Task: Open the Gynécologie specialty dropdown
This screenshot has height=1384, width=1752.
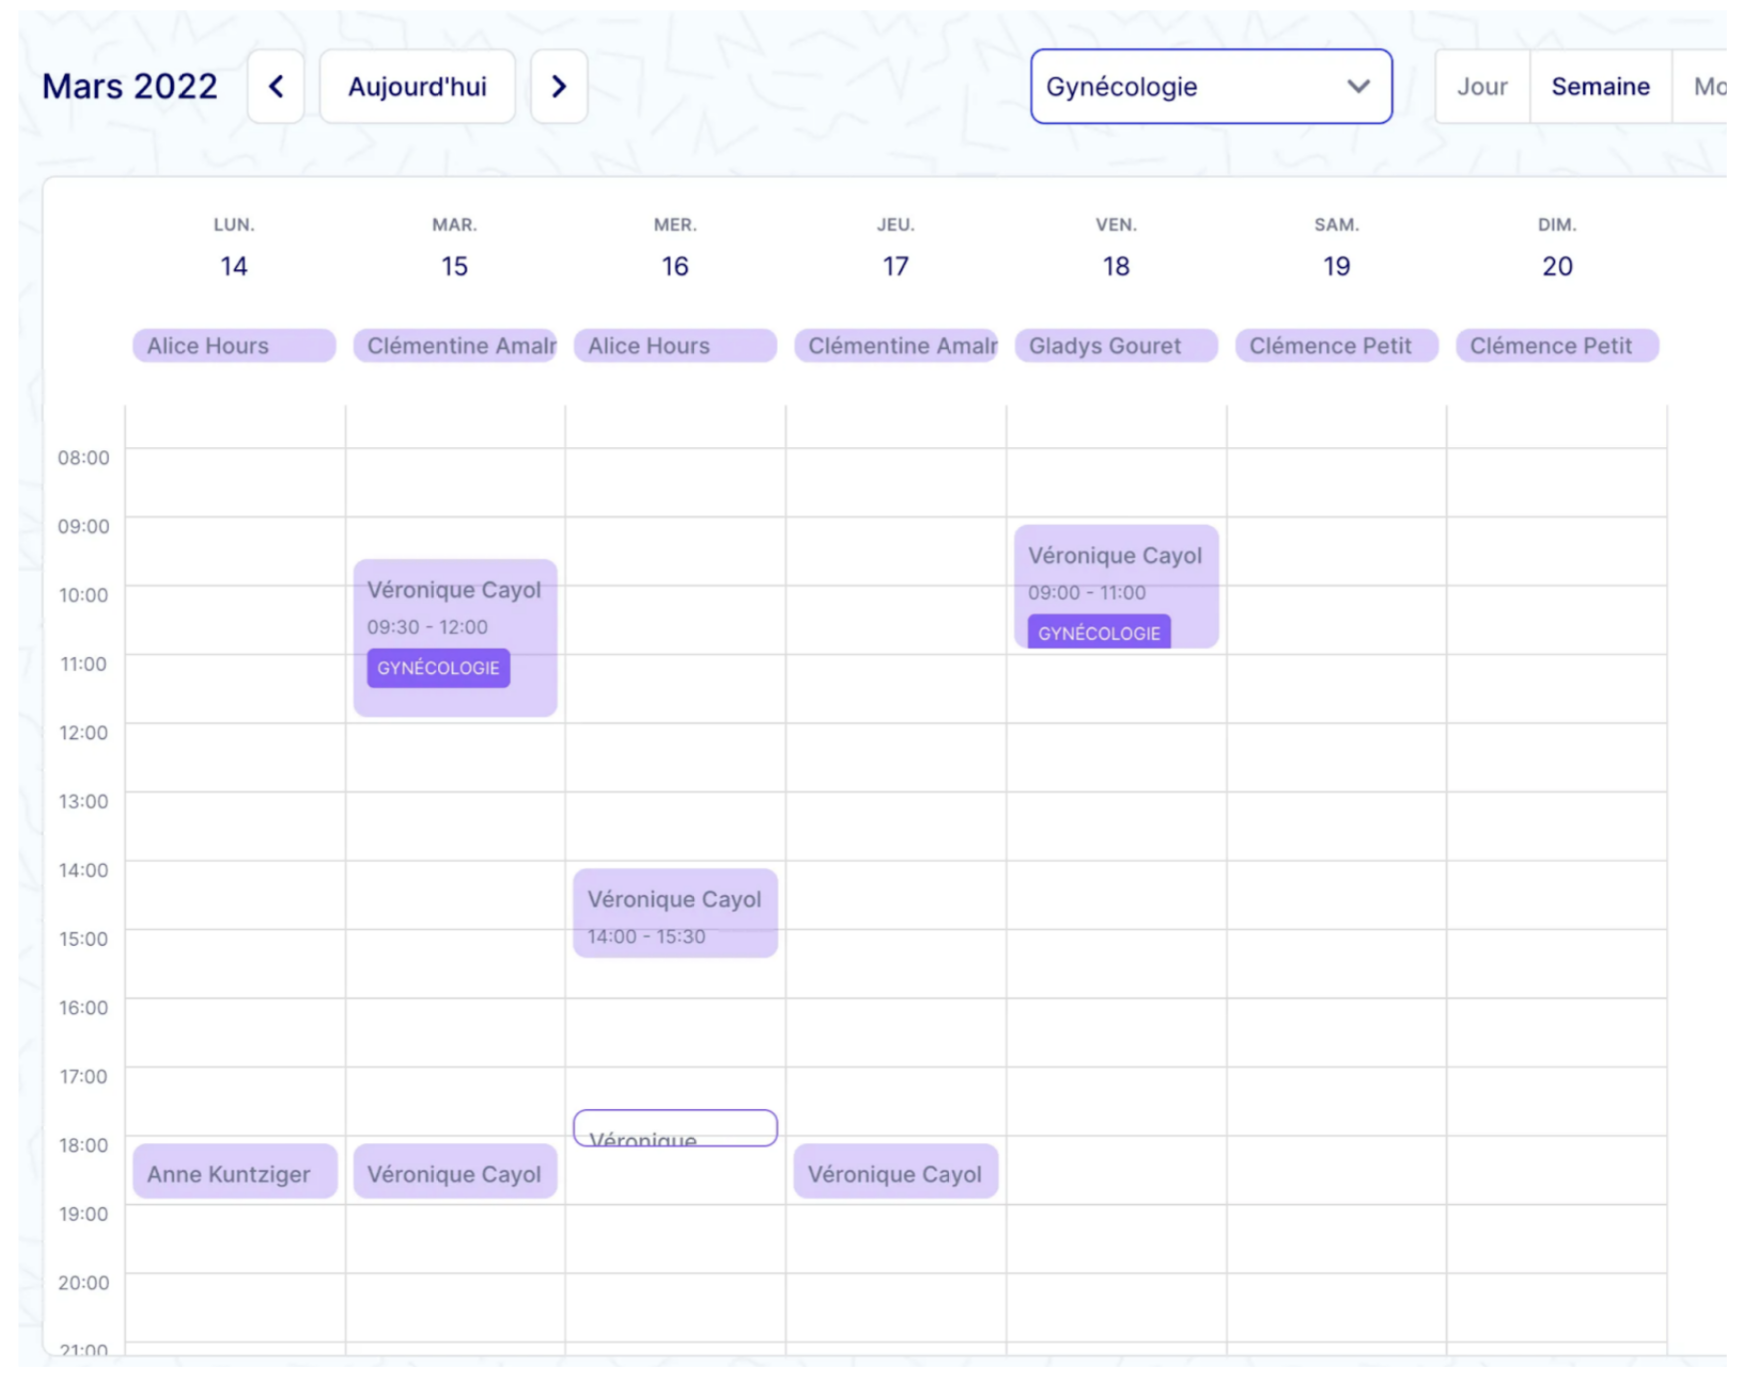Action: [x=1211, y=87]
